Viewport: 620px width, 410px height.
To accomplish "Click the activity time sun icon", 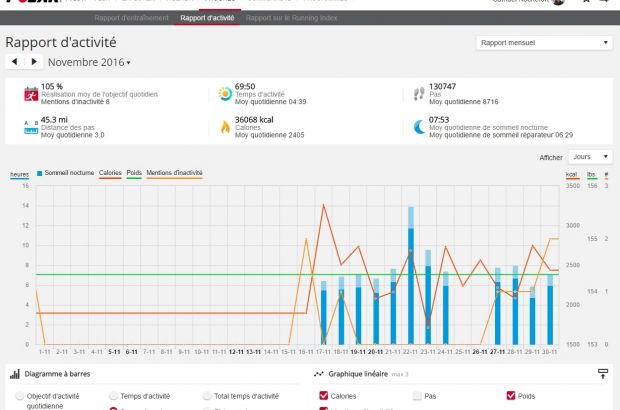I will (225, 94).
